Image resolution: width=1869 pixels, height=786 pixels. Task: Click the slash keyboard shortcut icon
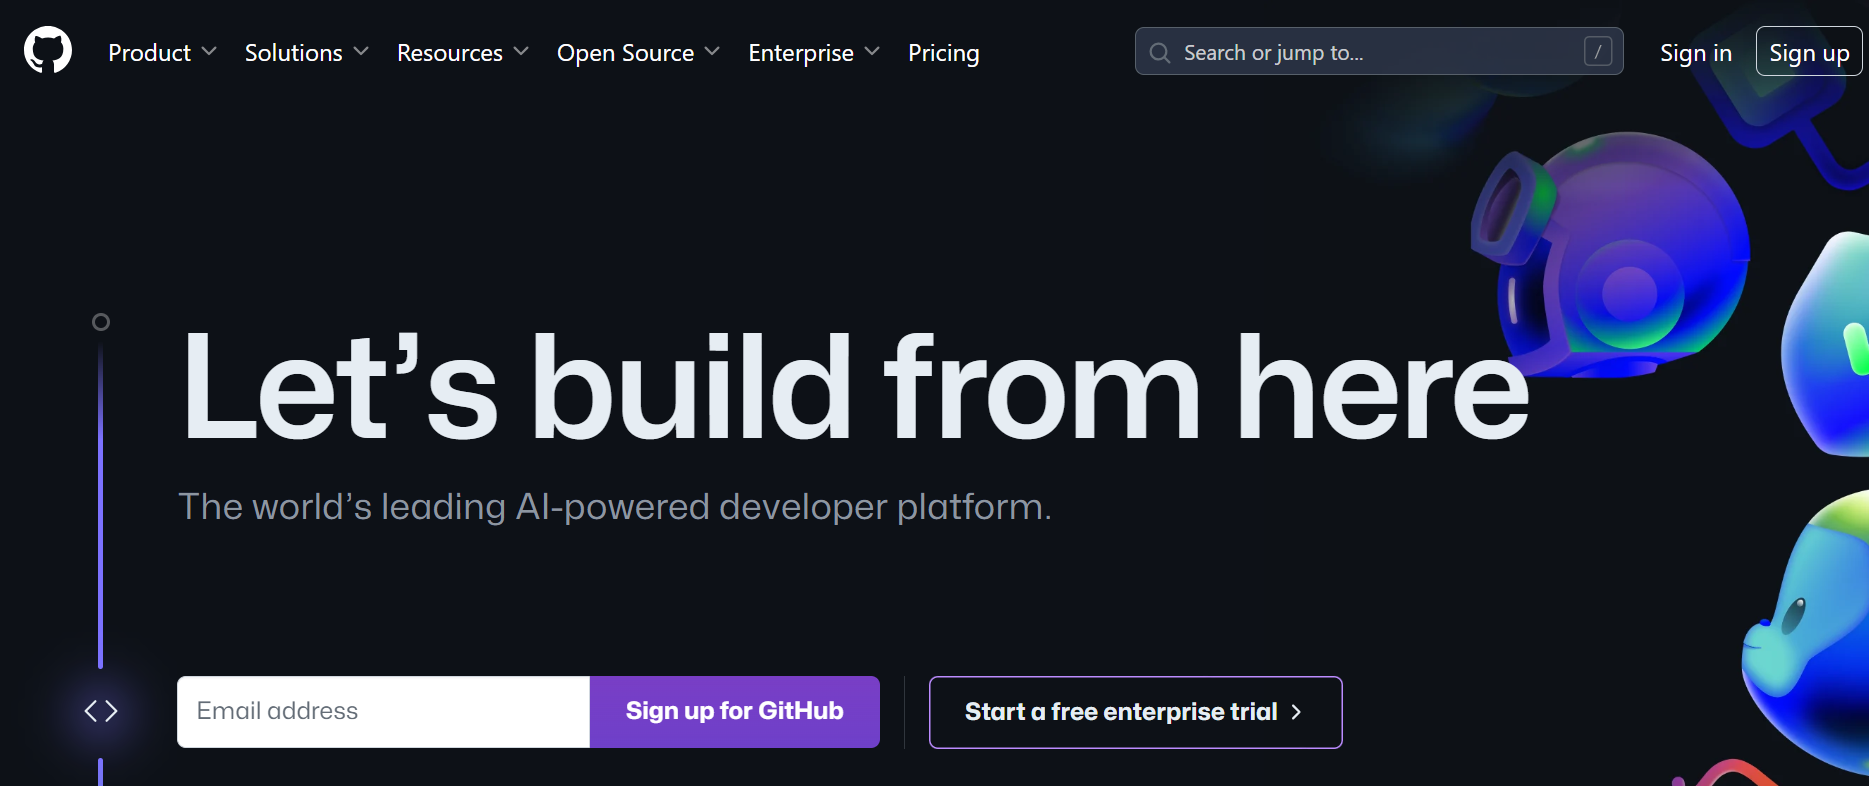tap(1597, 52)
